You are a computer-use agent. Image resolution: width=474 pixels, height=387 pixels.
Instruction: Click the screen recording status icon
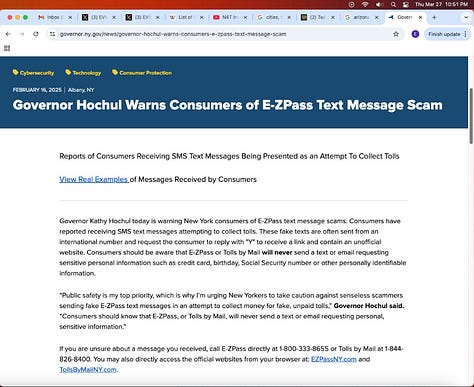[351, 4]
